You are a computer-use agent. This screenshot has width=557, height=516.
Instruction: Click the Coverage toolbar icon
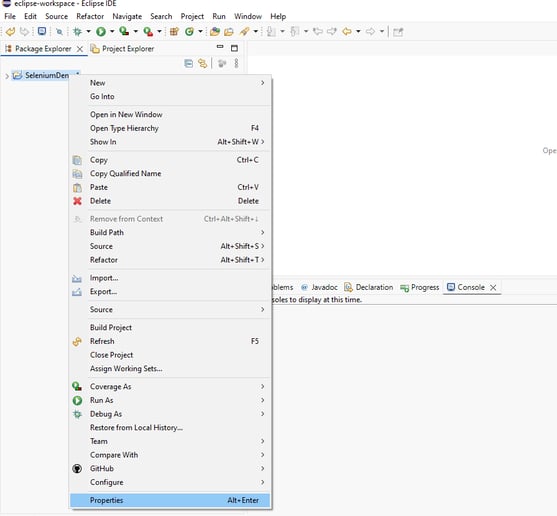[x=124, y=31]
